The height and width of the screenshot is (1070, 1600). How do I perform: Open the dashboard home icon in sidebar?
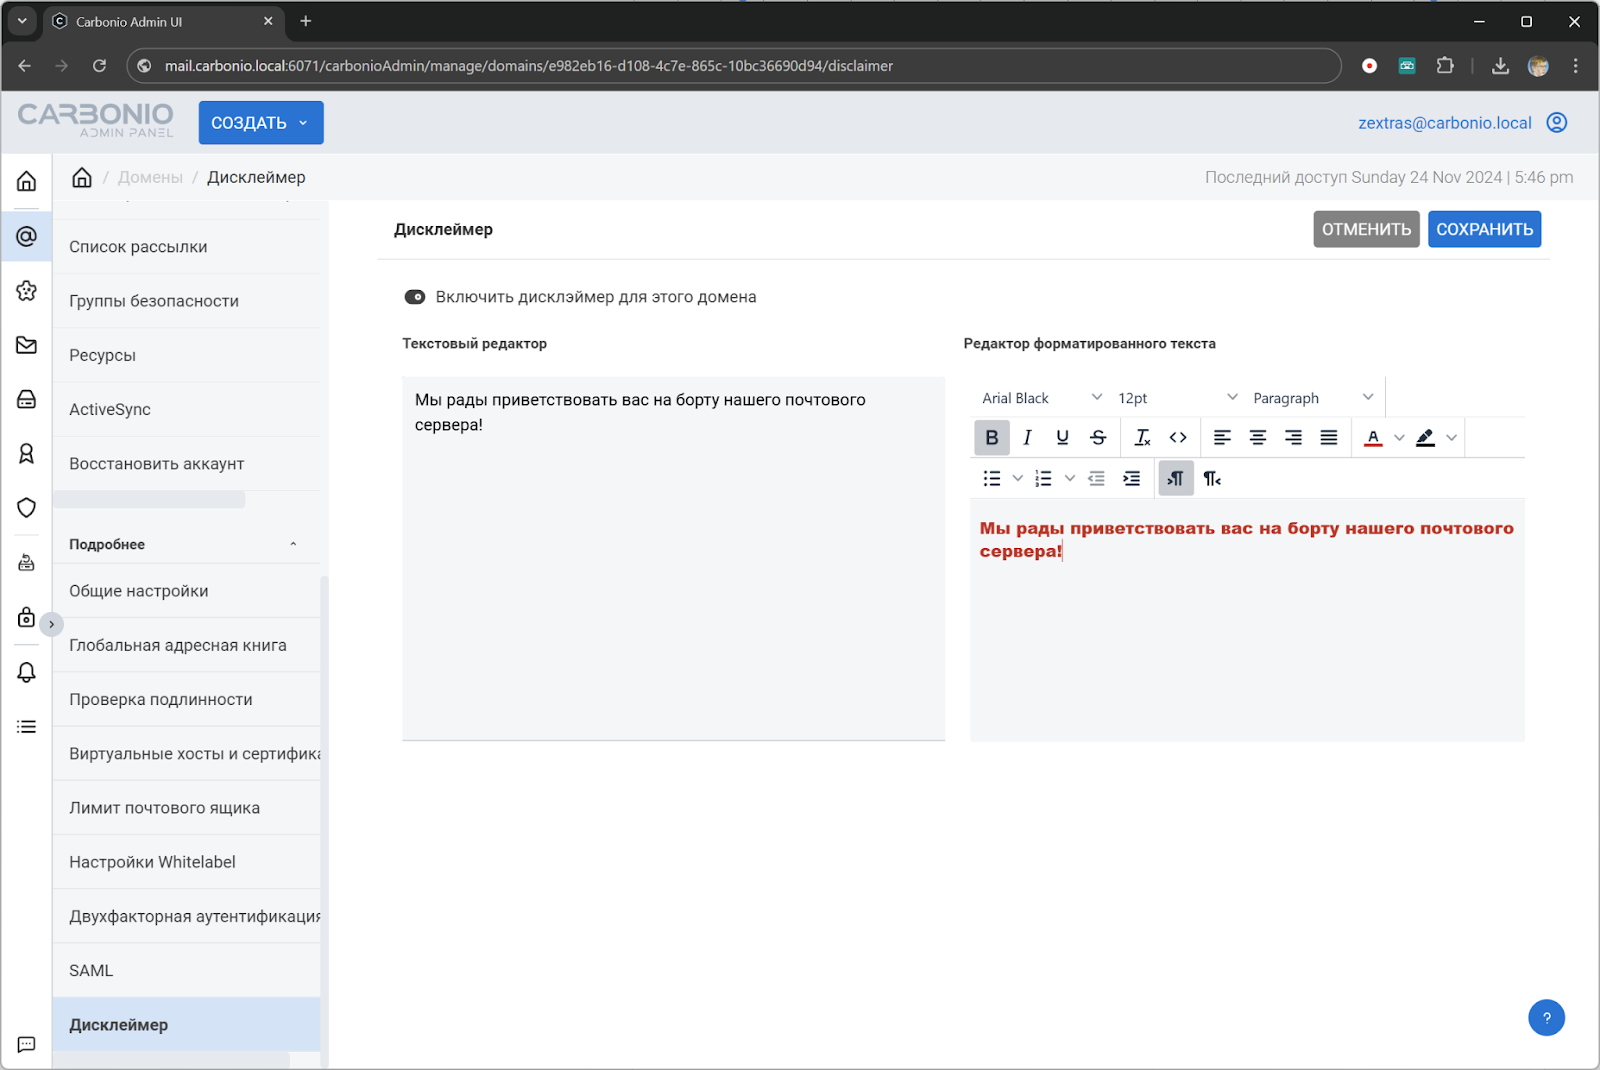click(x=27, y=181)
